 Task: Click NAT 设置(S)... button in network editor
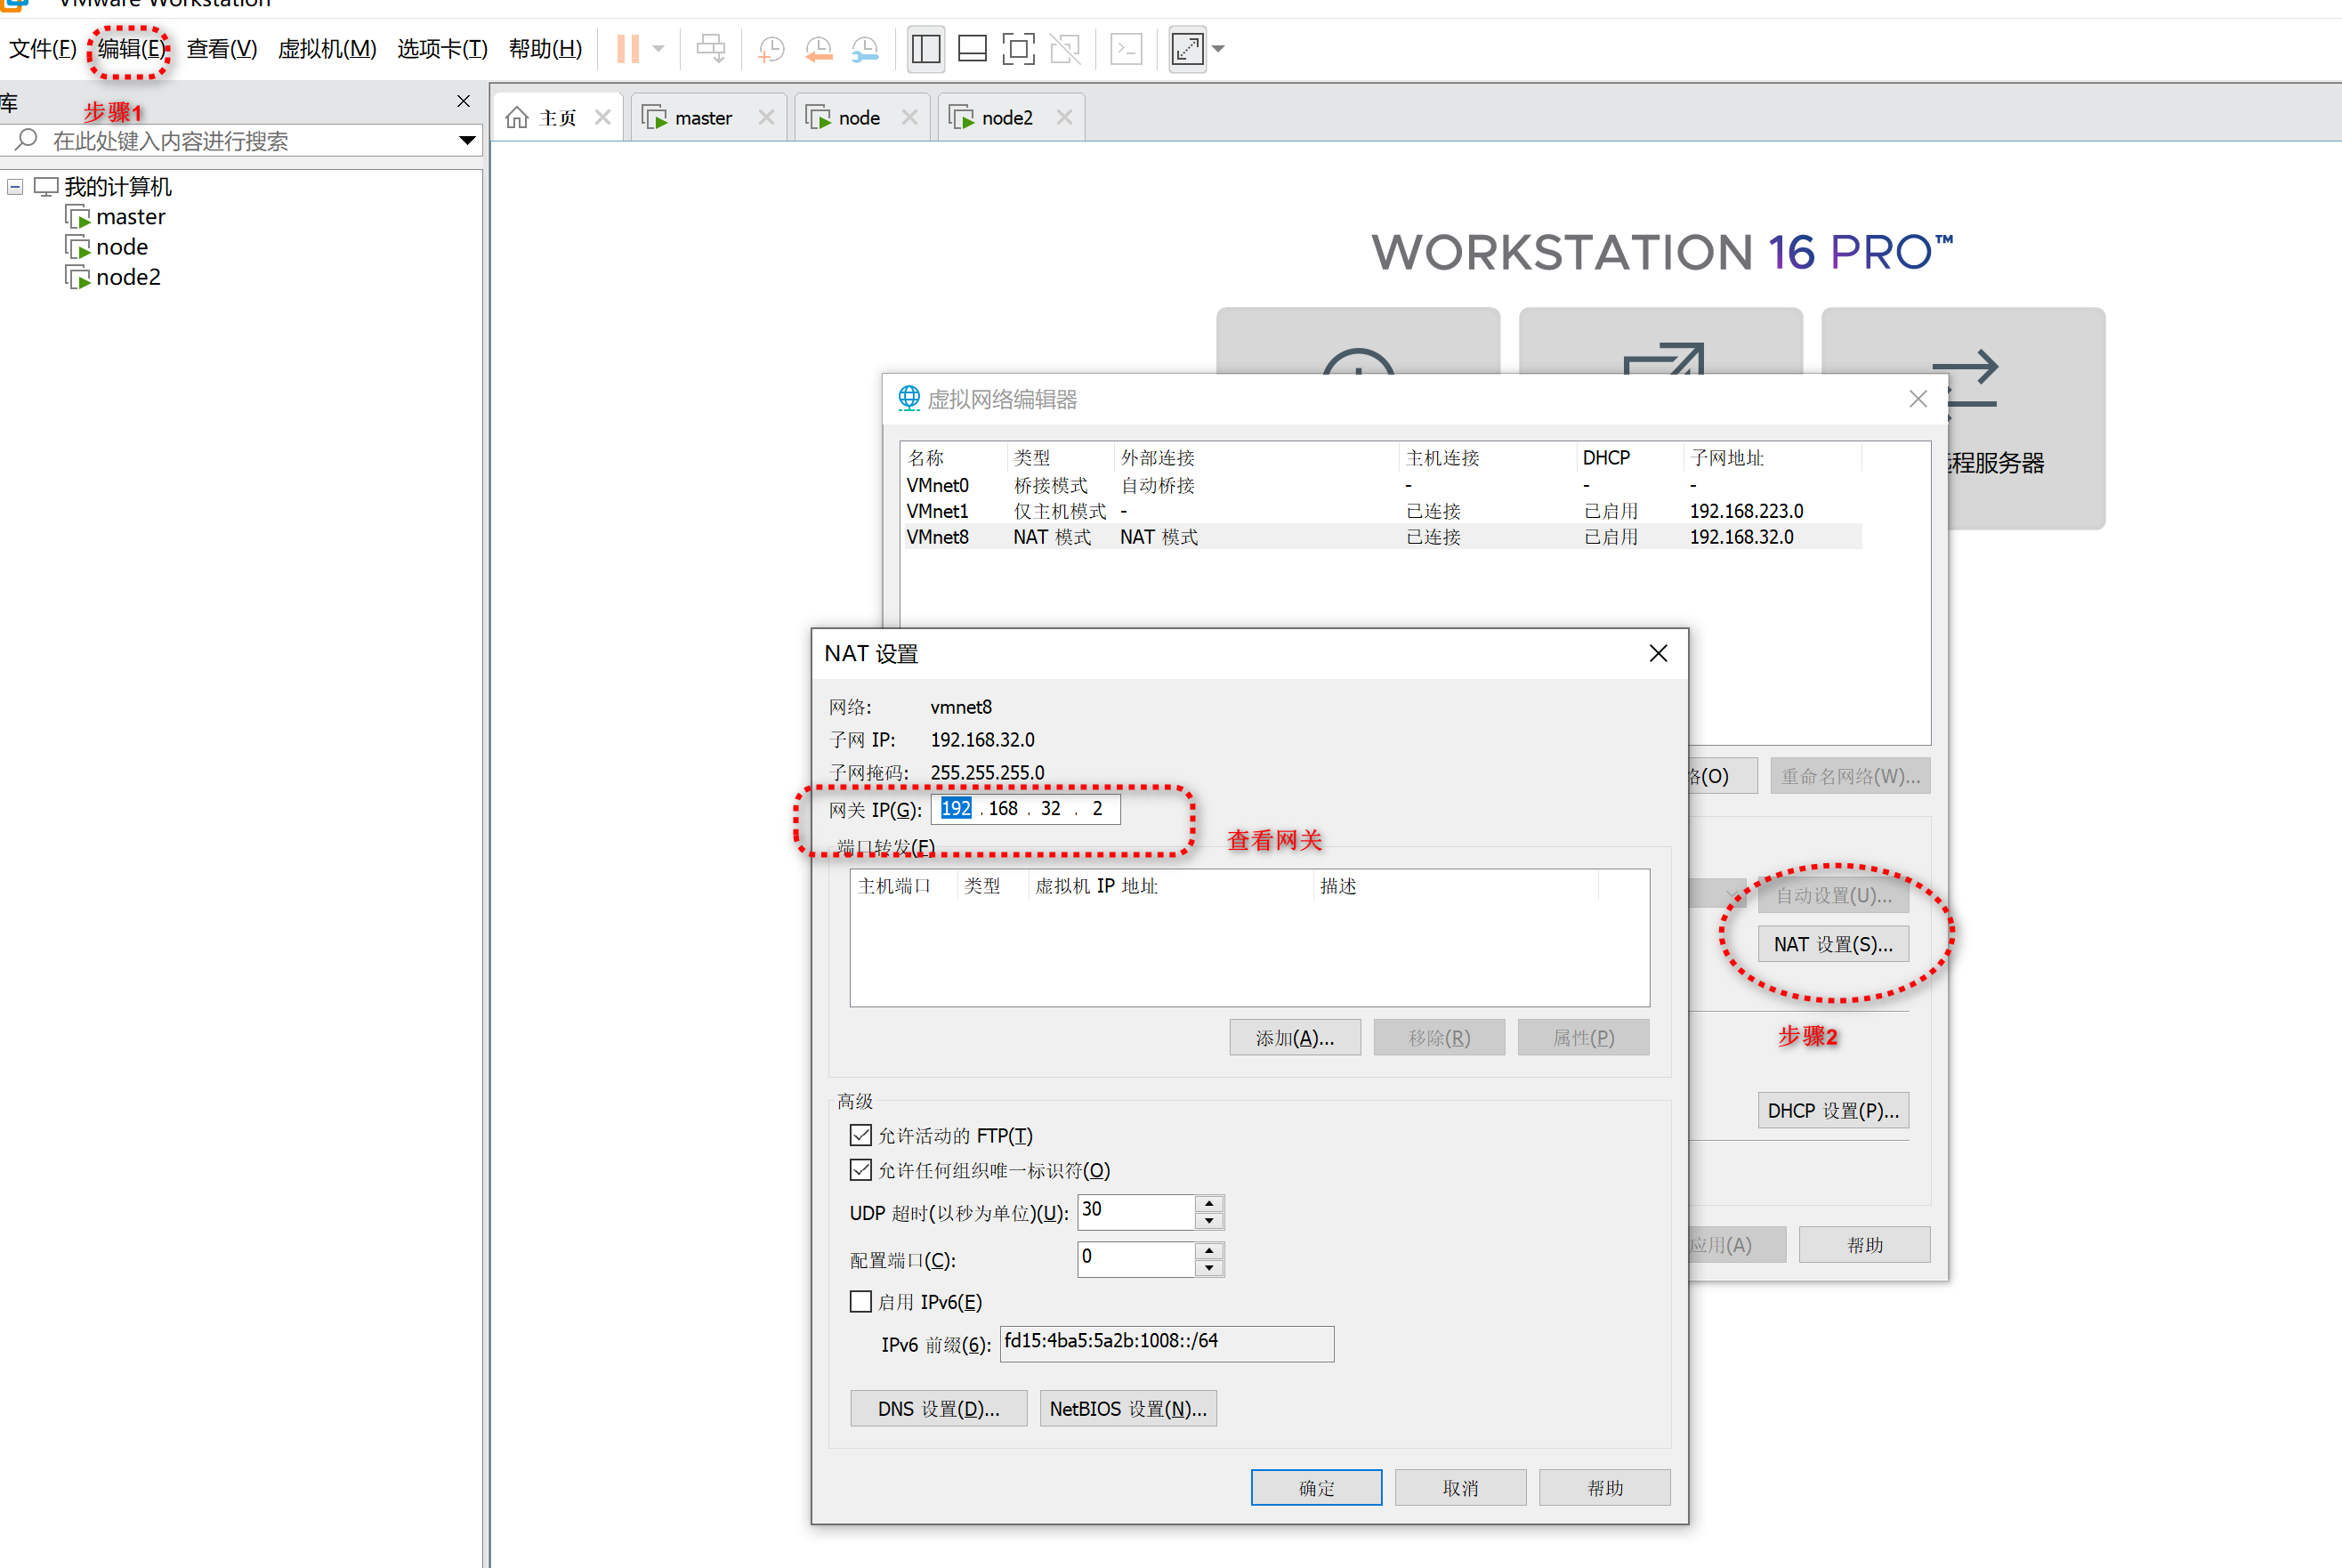[1833, 945]
